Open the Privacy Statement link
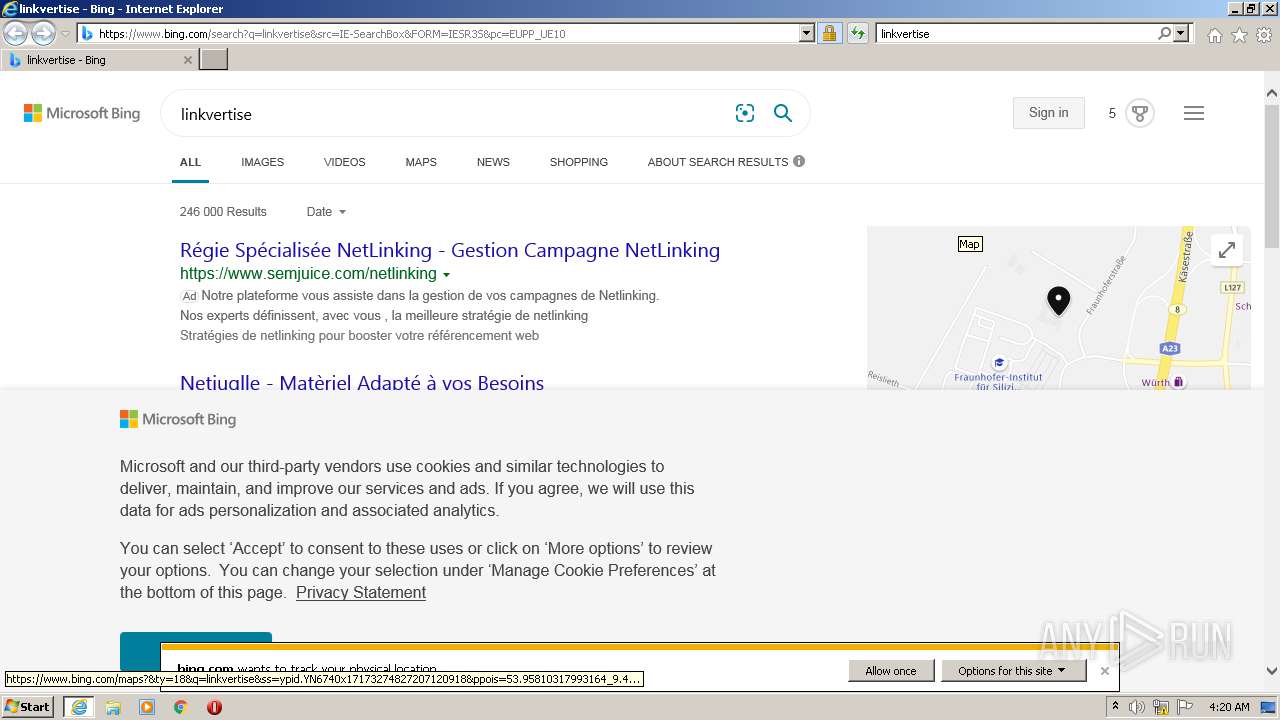Image resolution: width=1280 pixels, height=720 pixels. point(361,592)
